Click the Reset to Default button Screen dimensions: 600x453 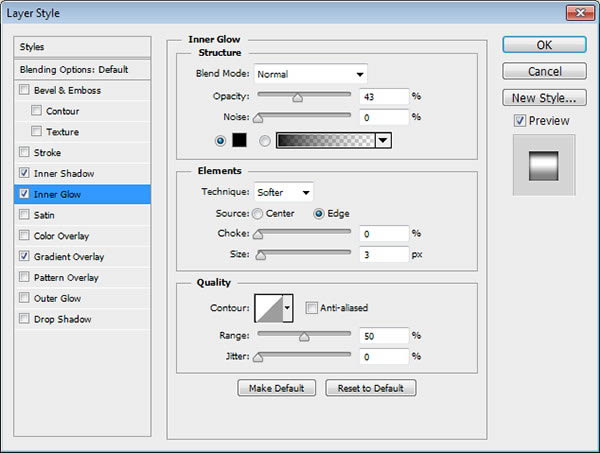(370, 388)
